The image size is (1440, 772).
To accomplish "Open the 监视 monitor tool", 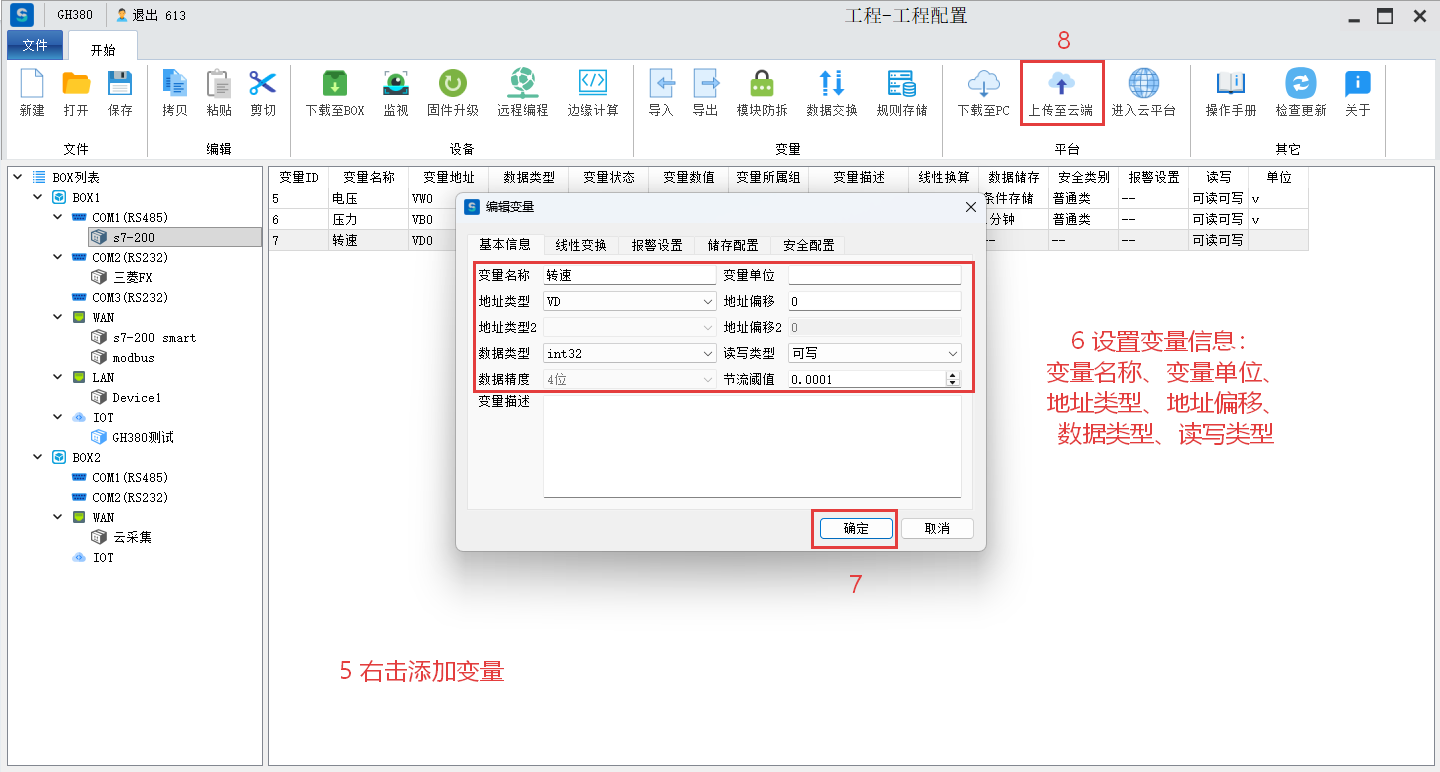I will 396,83.
